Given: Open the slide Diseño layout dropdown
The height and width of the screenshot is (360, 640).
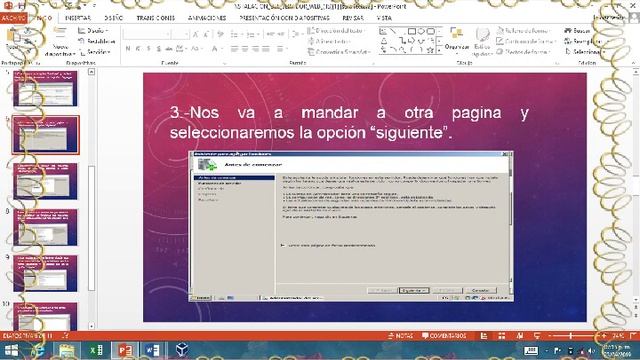Looking at the screenshot, I should (x=93, y=31).
